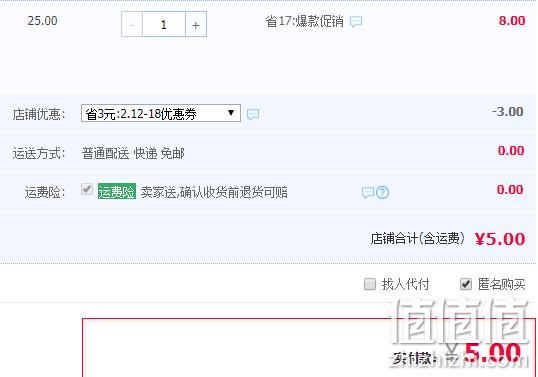Click comment icon next to coupon dropdown
The height and width of the screenshot is (377, 538).
tap(253, 114)
